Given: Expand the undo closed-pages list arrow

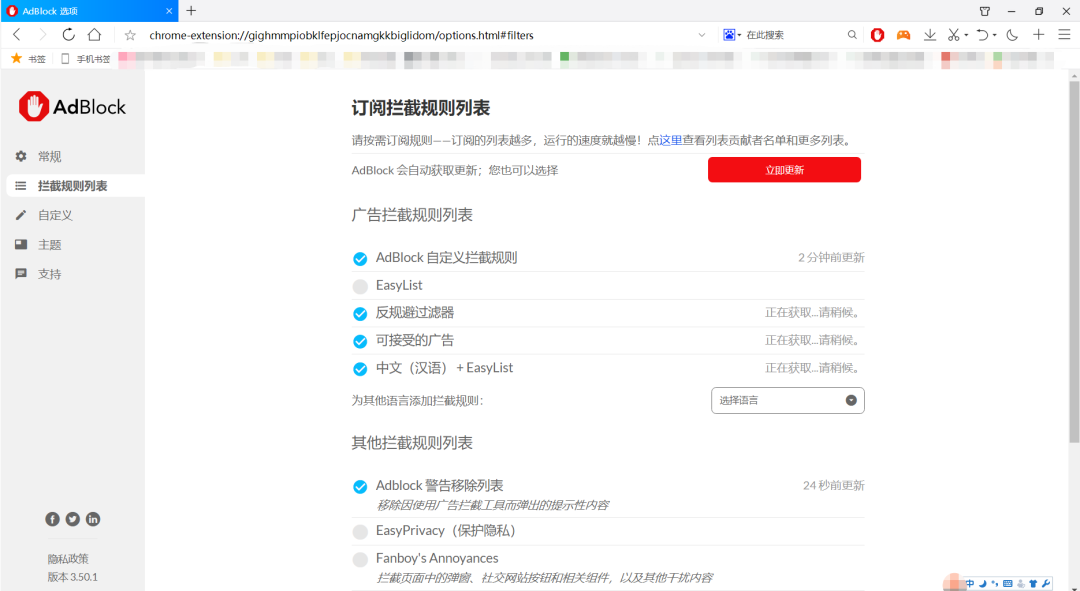Looking at the screenshot, I should pyautogui.click(x=995, y=35).
